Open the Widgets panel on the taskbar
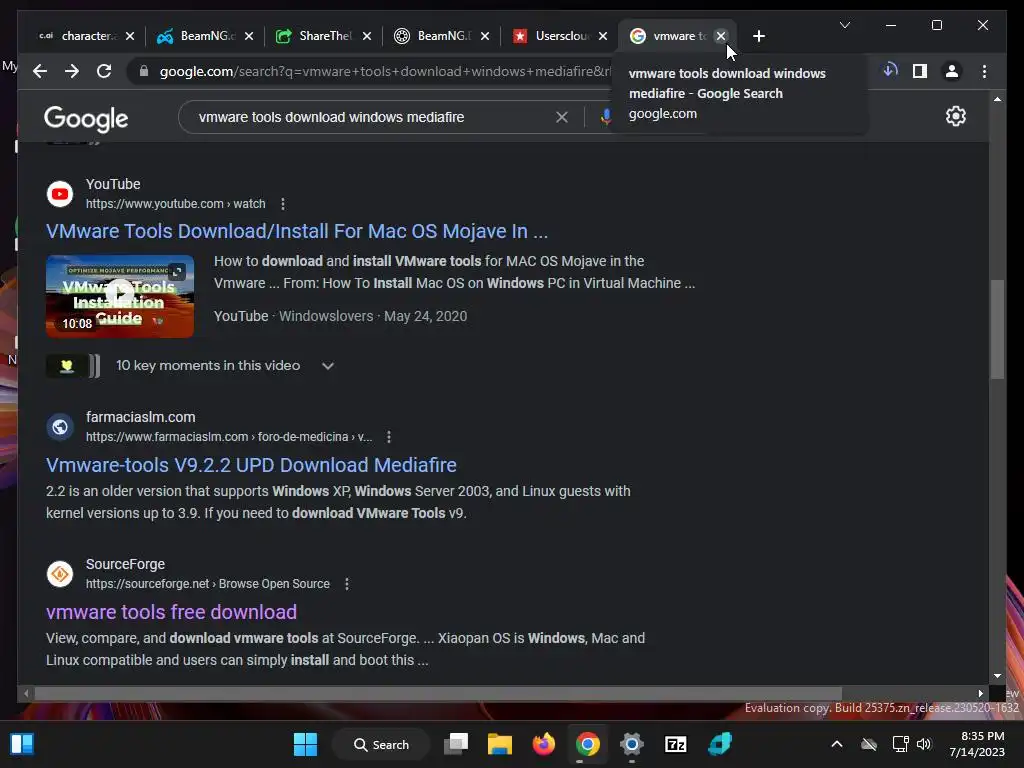Screen dimensions: 1024x768 point(22,744)
